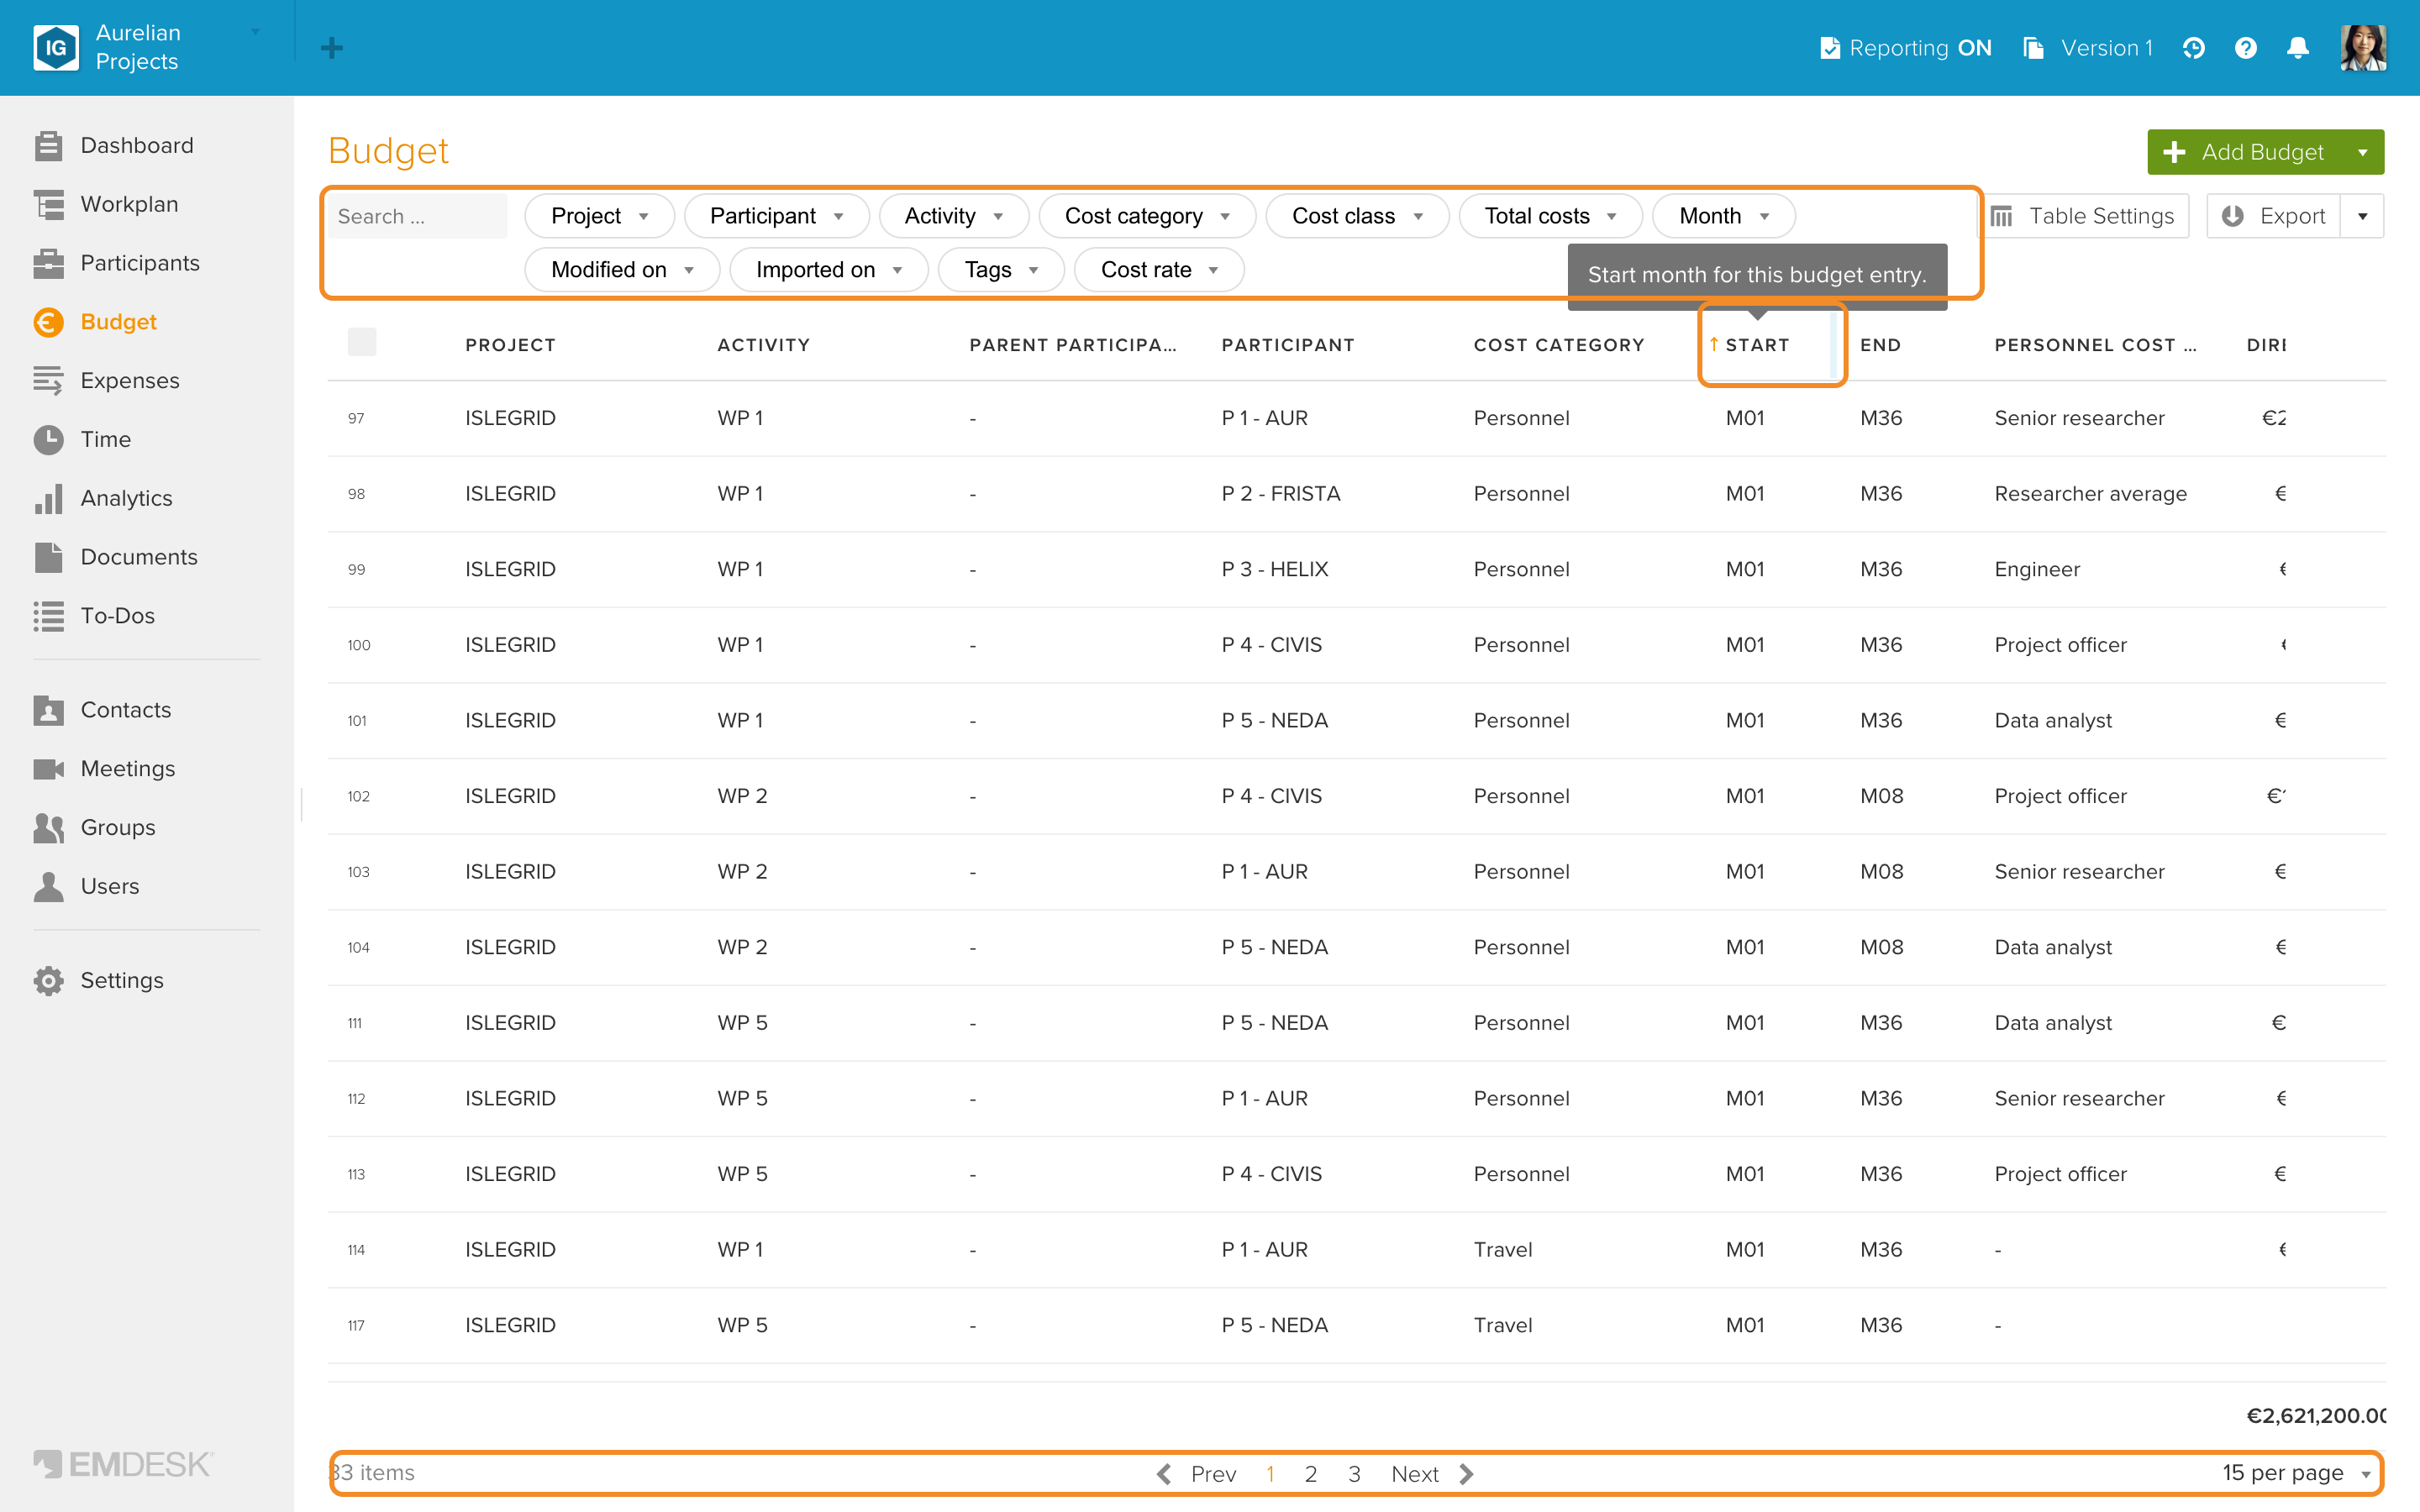The image size is (2420, 1512).
Task: Toggle the Reporting ON switch
Action: 1906,48
